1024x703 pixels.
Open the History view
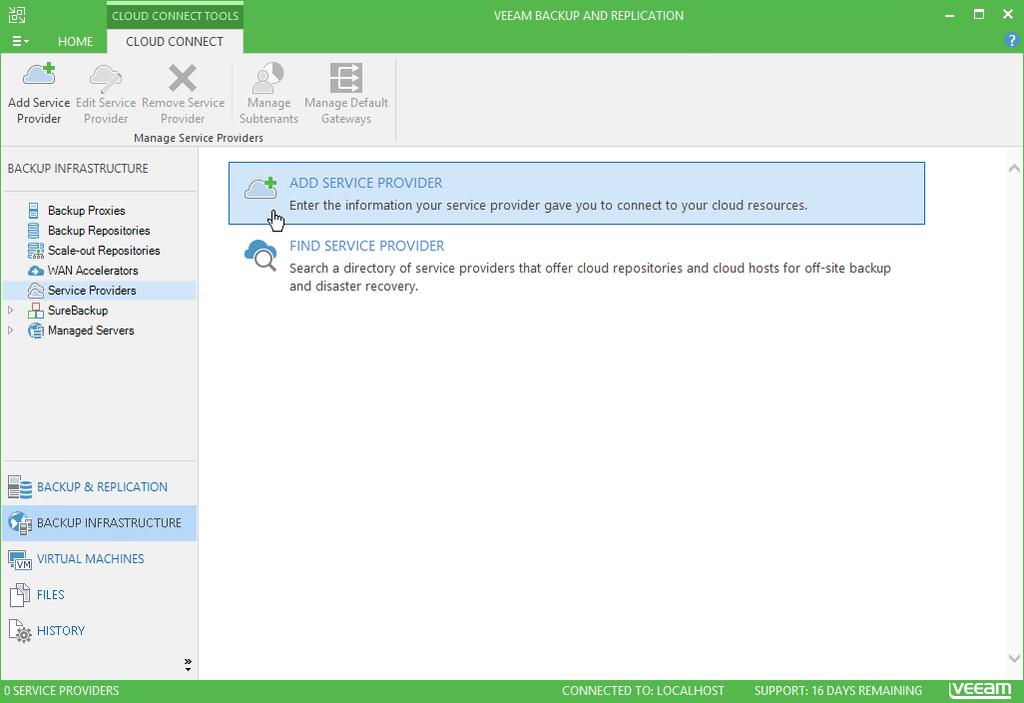coord(61,630)
